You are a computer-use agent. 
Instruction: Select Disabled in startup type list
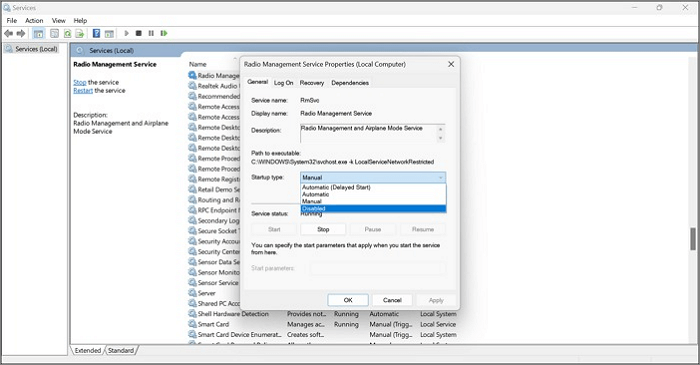(x=373, y=209)
